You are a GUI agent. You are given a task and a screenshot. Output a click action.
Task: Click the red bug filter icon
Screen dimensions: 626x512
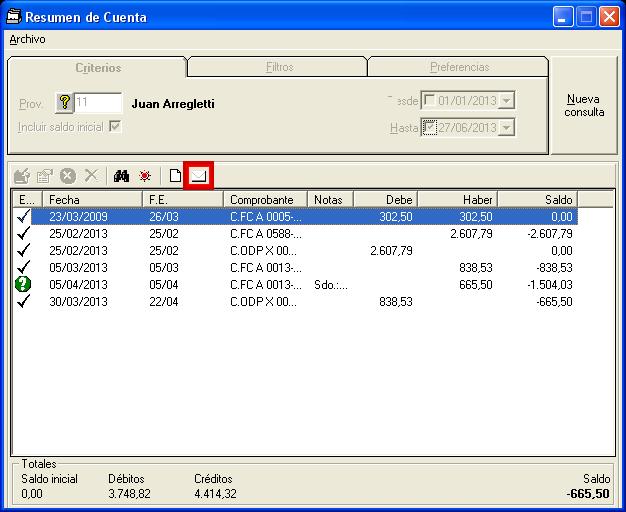[145, 176]
